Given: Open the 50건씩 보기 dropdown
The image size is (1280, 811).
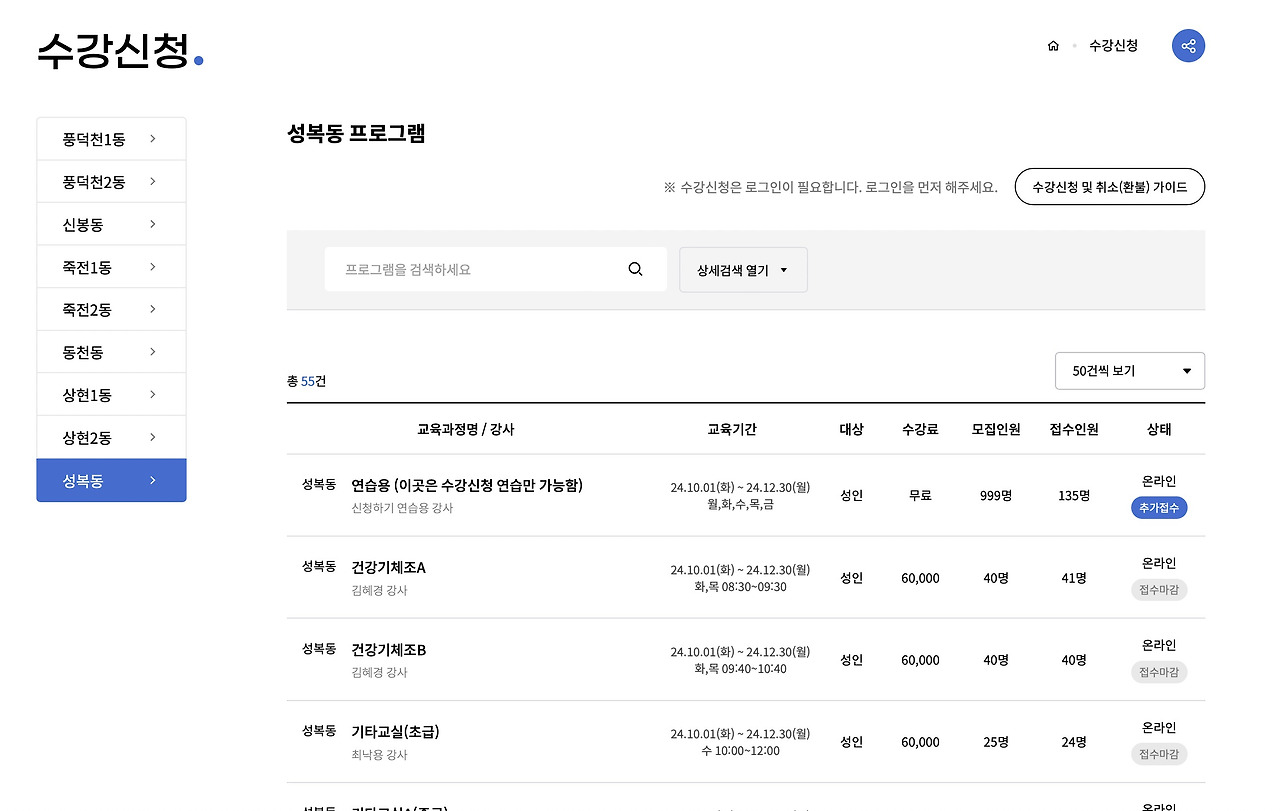Looking at the screenshot, I should point(1129,370).
